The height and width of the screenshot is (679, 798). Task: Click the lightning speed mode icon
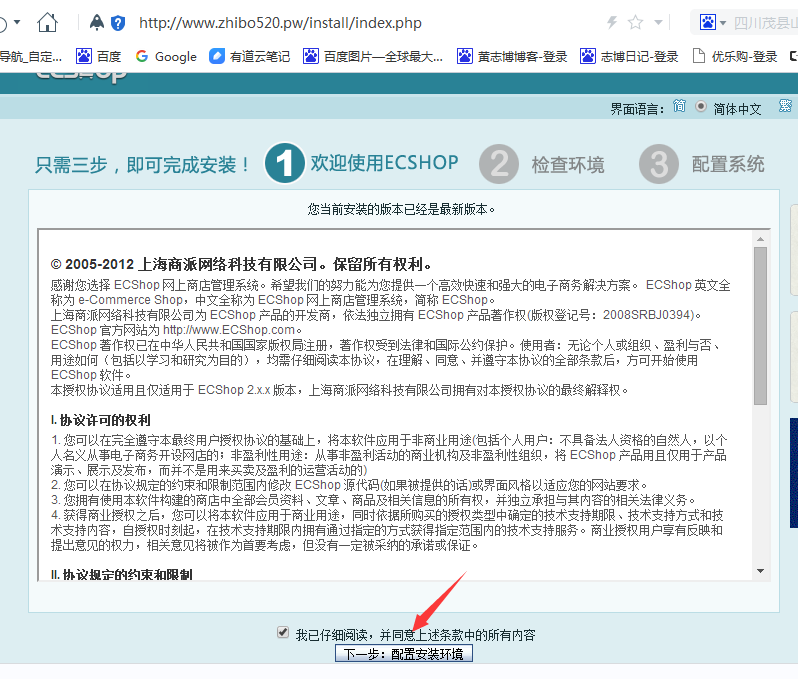click(x=612, y=22)
